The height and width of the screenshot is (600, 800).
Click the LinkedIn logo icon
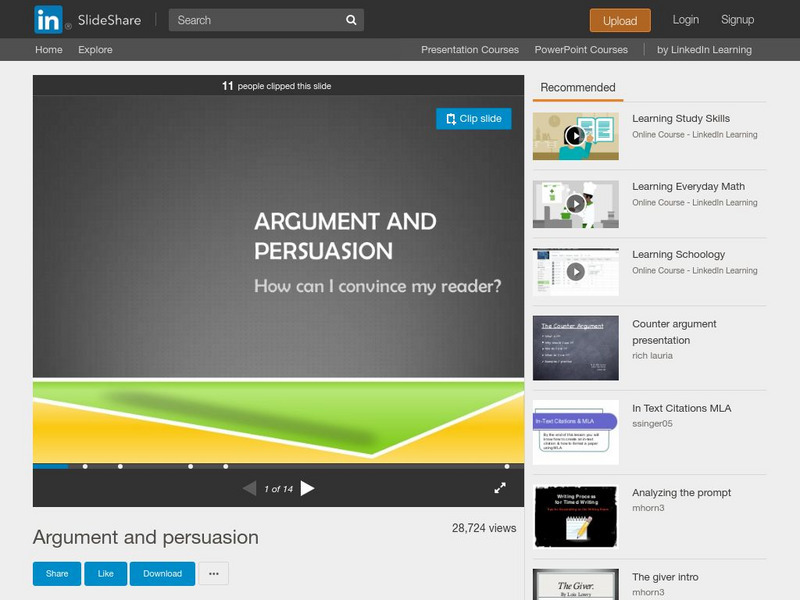(x=48, y=19)
